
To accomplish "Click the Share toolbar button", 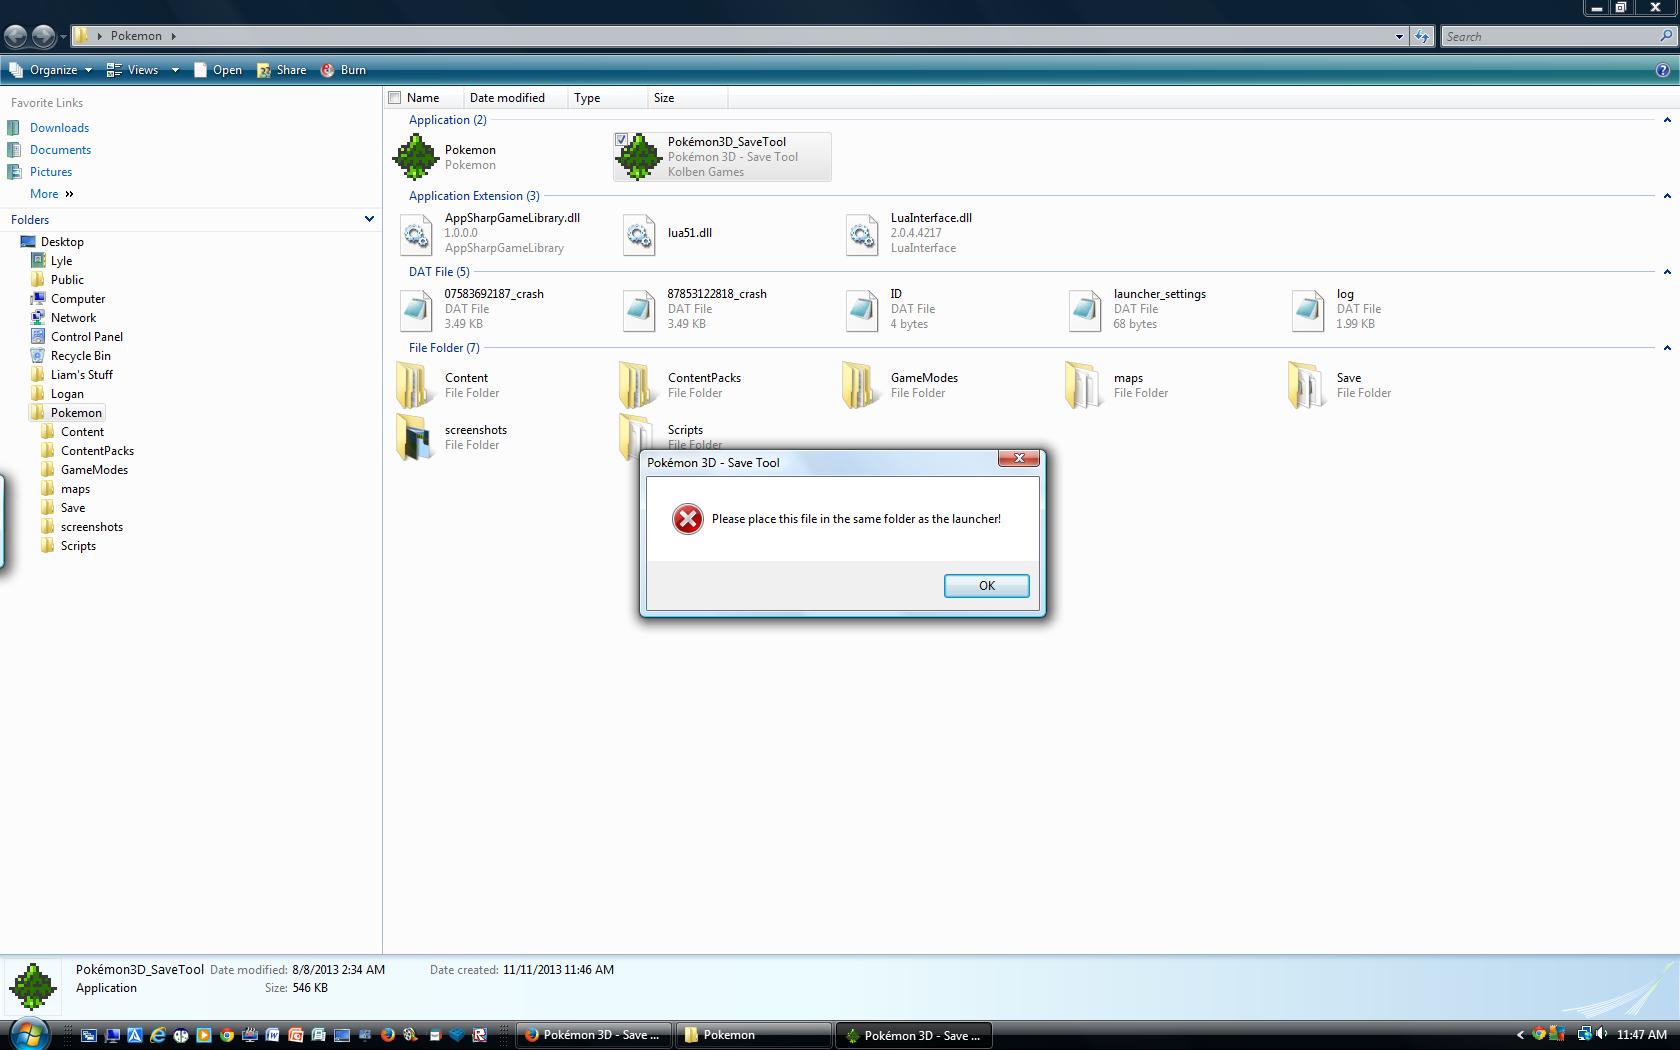I will (281, 70).
